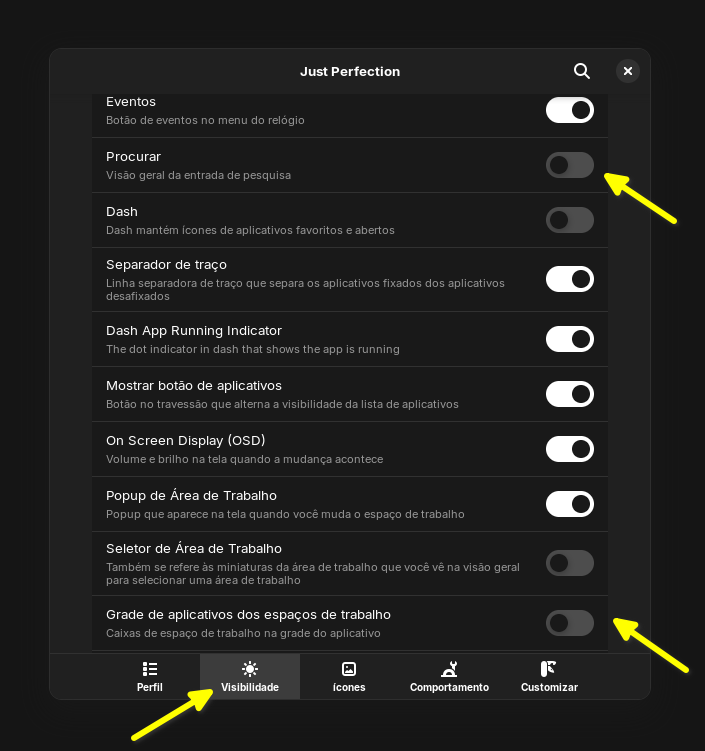Toggle Popup de Área de Trabalho
Screen dimensions: 705x751
tap(570, 504)
